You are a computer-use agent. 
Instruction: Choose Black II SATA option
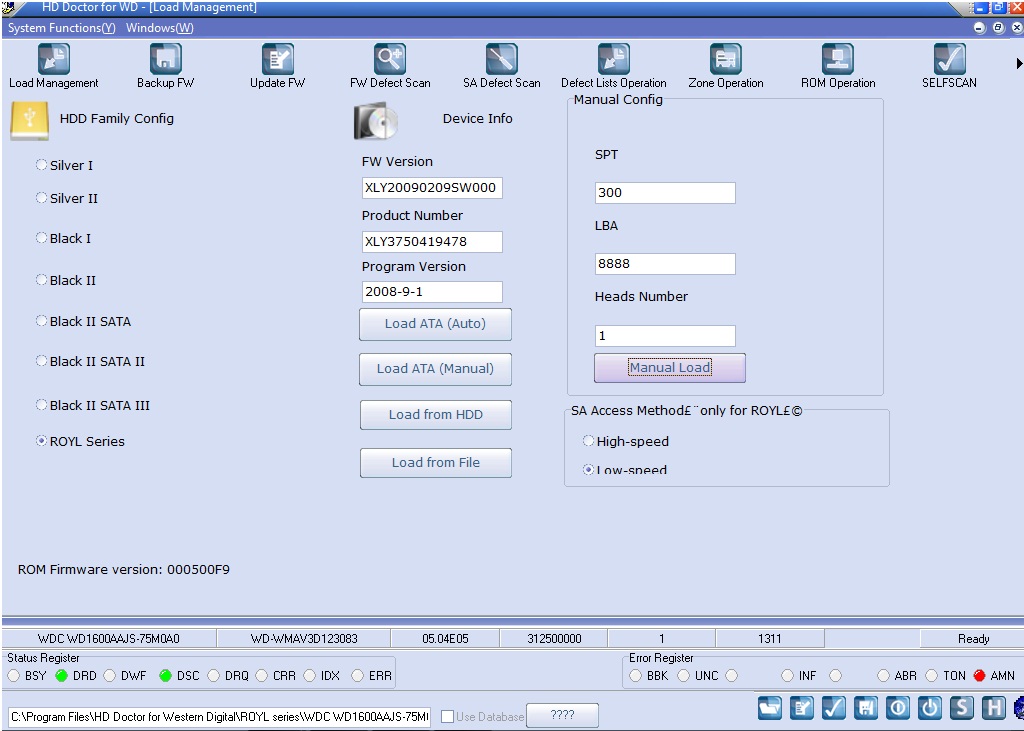tap(42, 321)
